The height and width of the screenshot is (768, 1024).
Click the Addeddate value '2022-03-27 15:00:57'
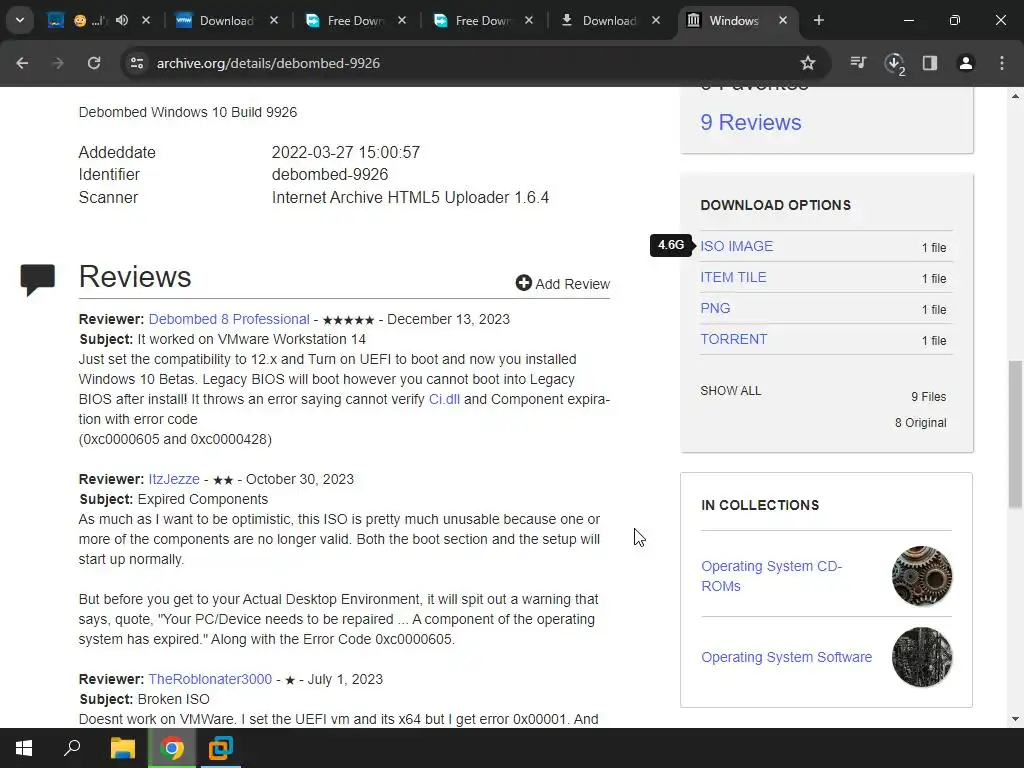point(345,152)
